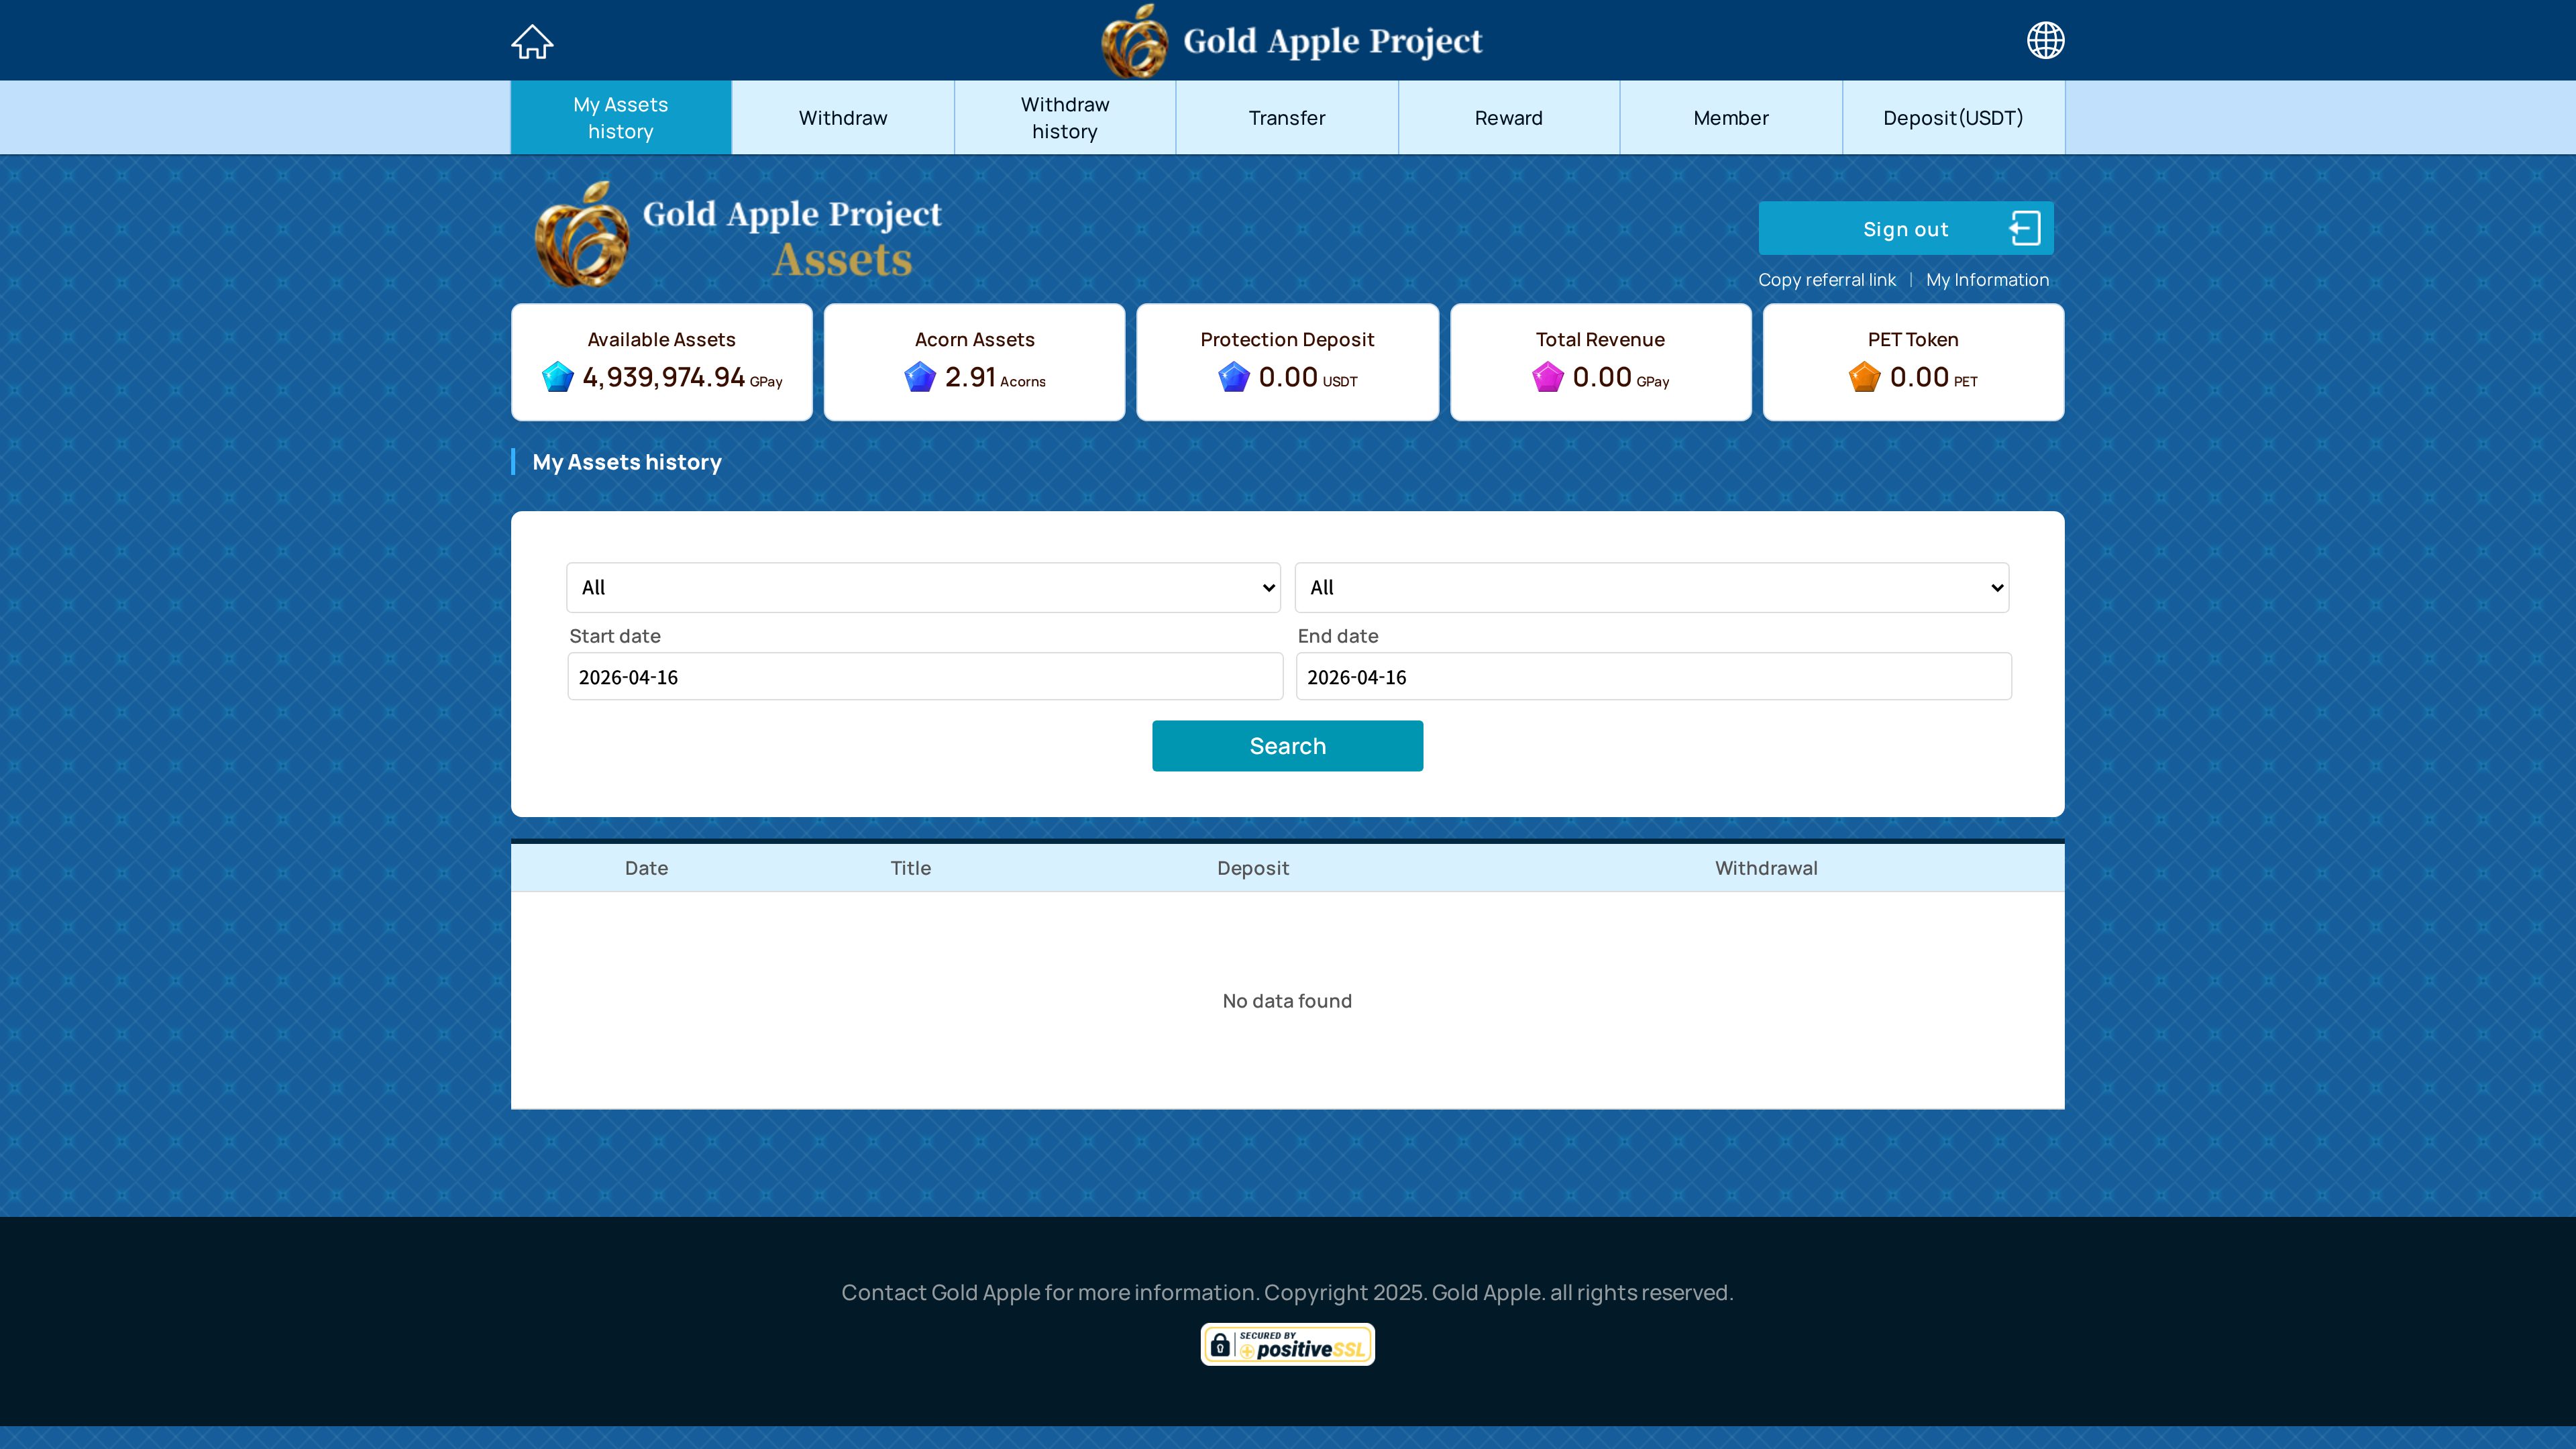Click the cyan gem beside Available Assets
2576x1449 pixels.
pyautogui.click(x=558, y=377)
